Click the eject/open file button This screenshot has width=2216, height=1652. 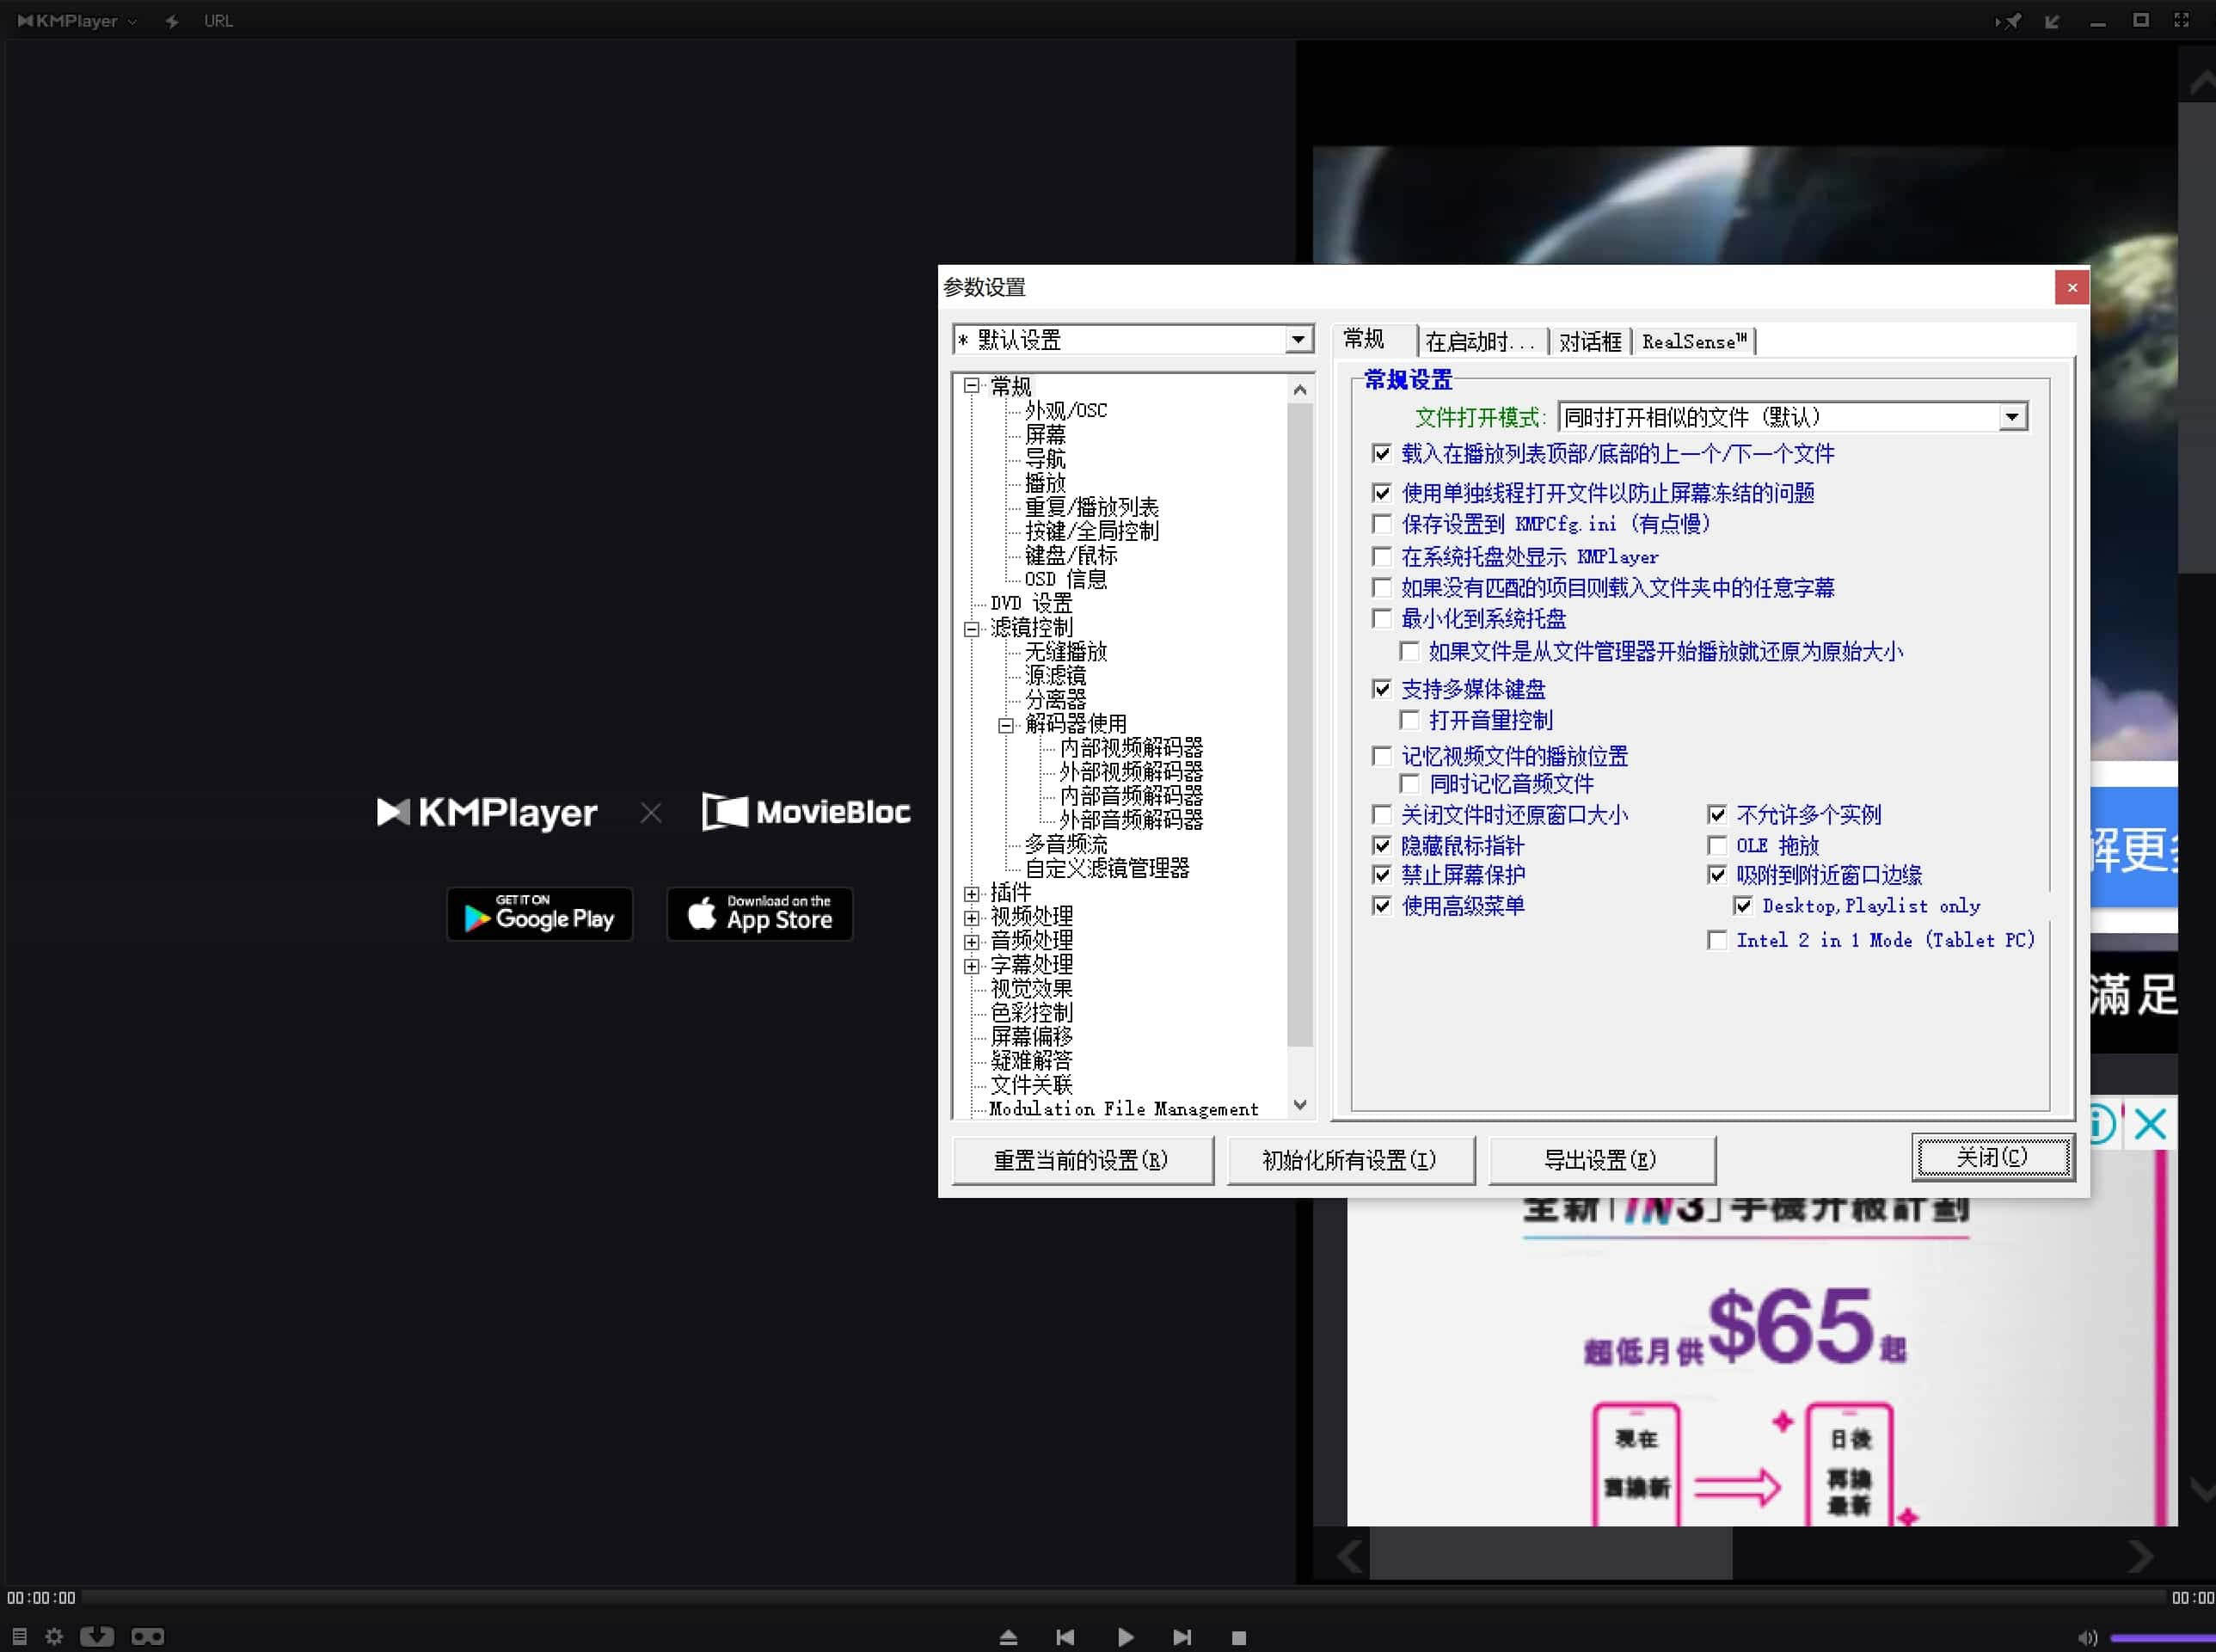(1008, 1637)
